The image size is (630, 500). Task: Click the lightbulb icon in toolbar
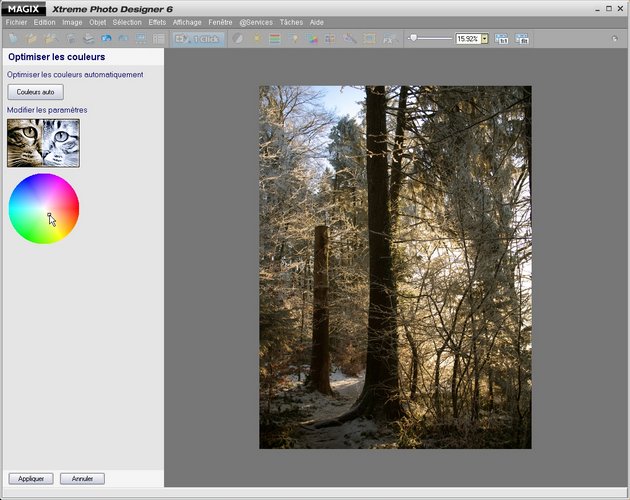click(x=294, y=38)
